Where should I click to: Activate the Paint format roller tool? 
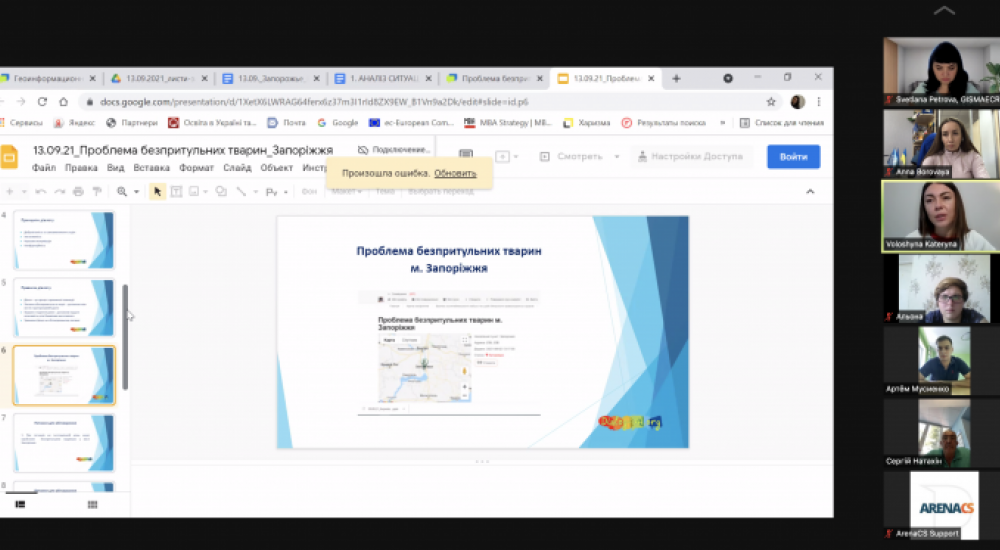tap(97, 191)
